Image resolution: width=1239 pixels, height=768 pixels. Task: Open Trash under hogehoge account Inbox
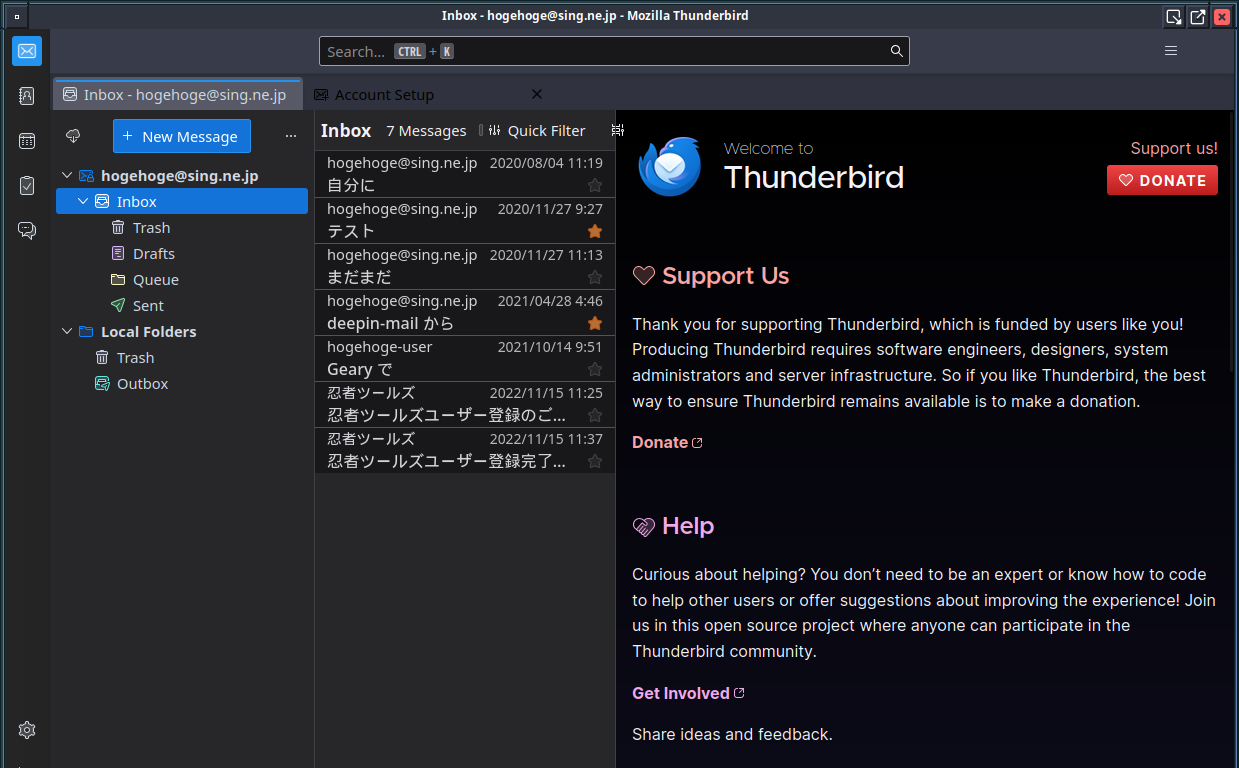[x=182, y=227]
